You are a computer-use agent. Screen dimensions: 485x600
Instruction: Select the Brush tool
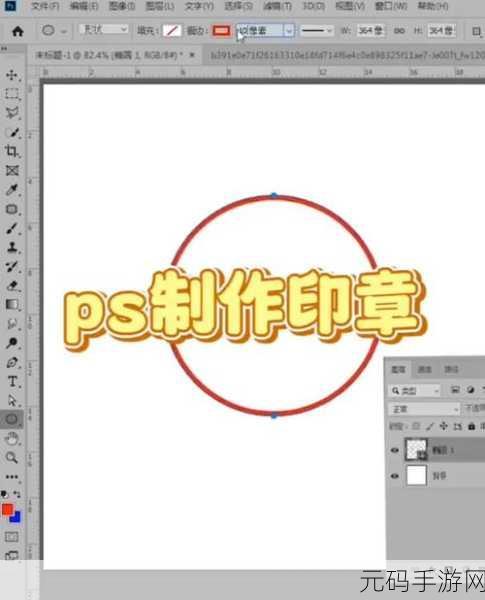[x=11, y=228]
